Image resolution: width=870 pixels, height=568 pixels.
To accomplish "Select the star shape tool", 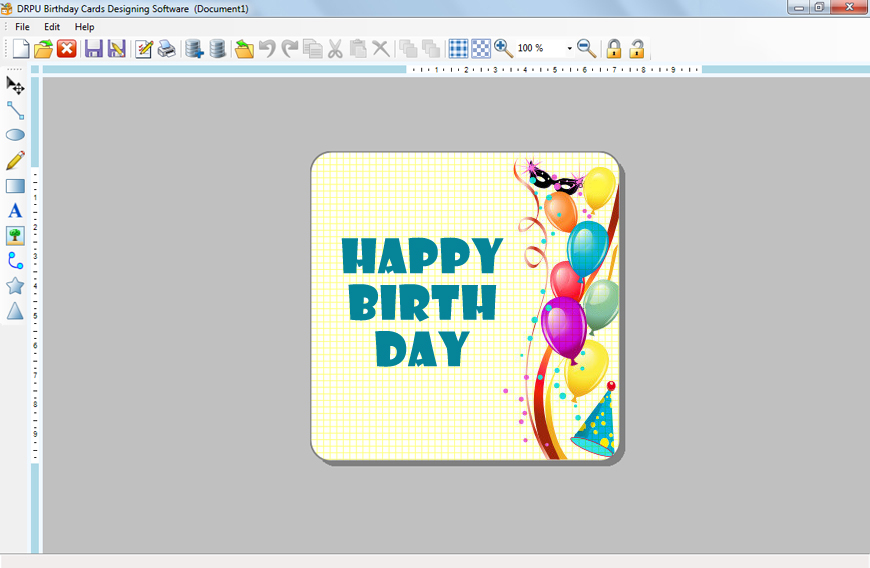I will coord(15,286).
